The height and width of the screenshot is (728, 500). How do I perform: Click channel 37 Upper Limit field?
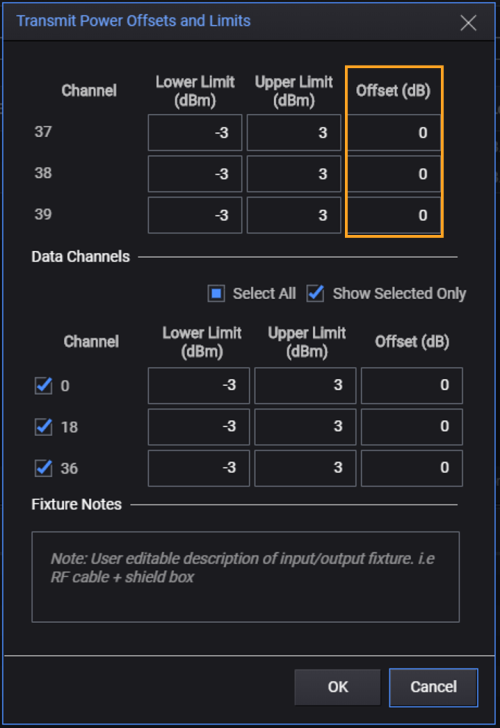coord(294,132)
